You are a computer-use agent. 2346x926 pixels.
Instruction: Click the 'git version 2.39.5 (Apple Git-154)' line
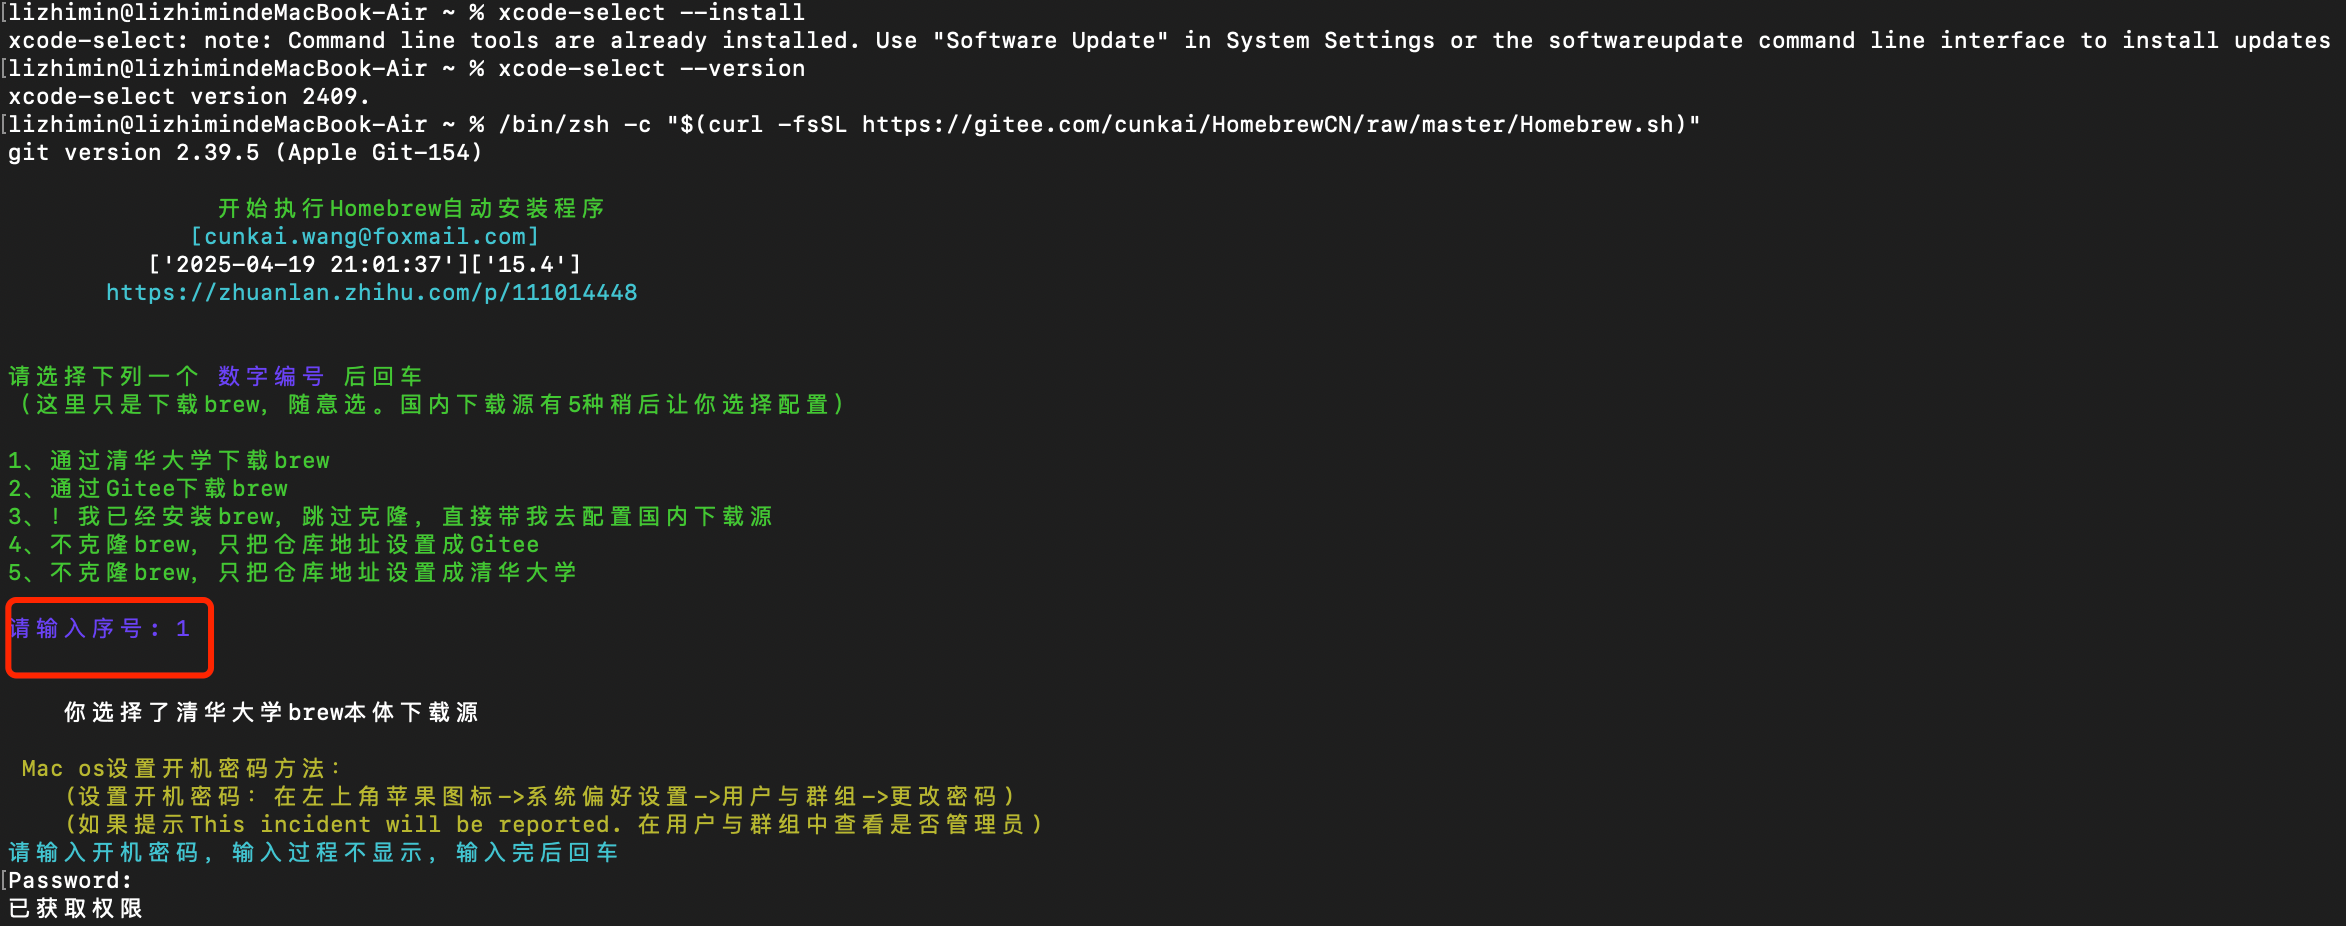pos(245,153)
